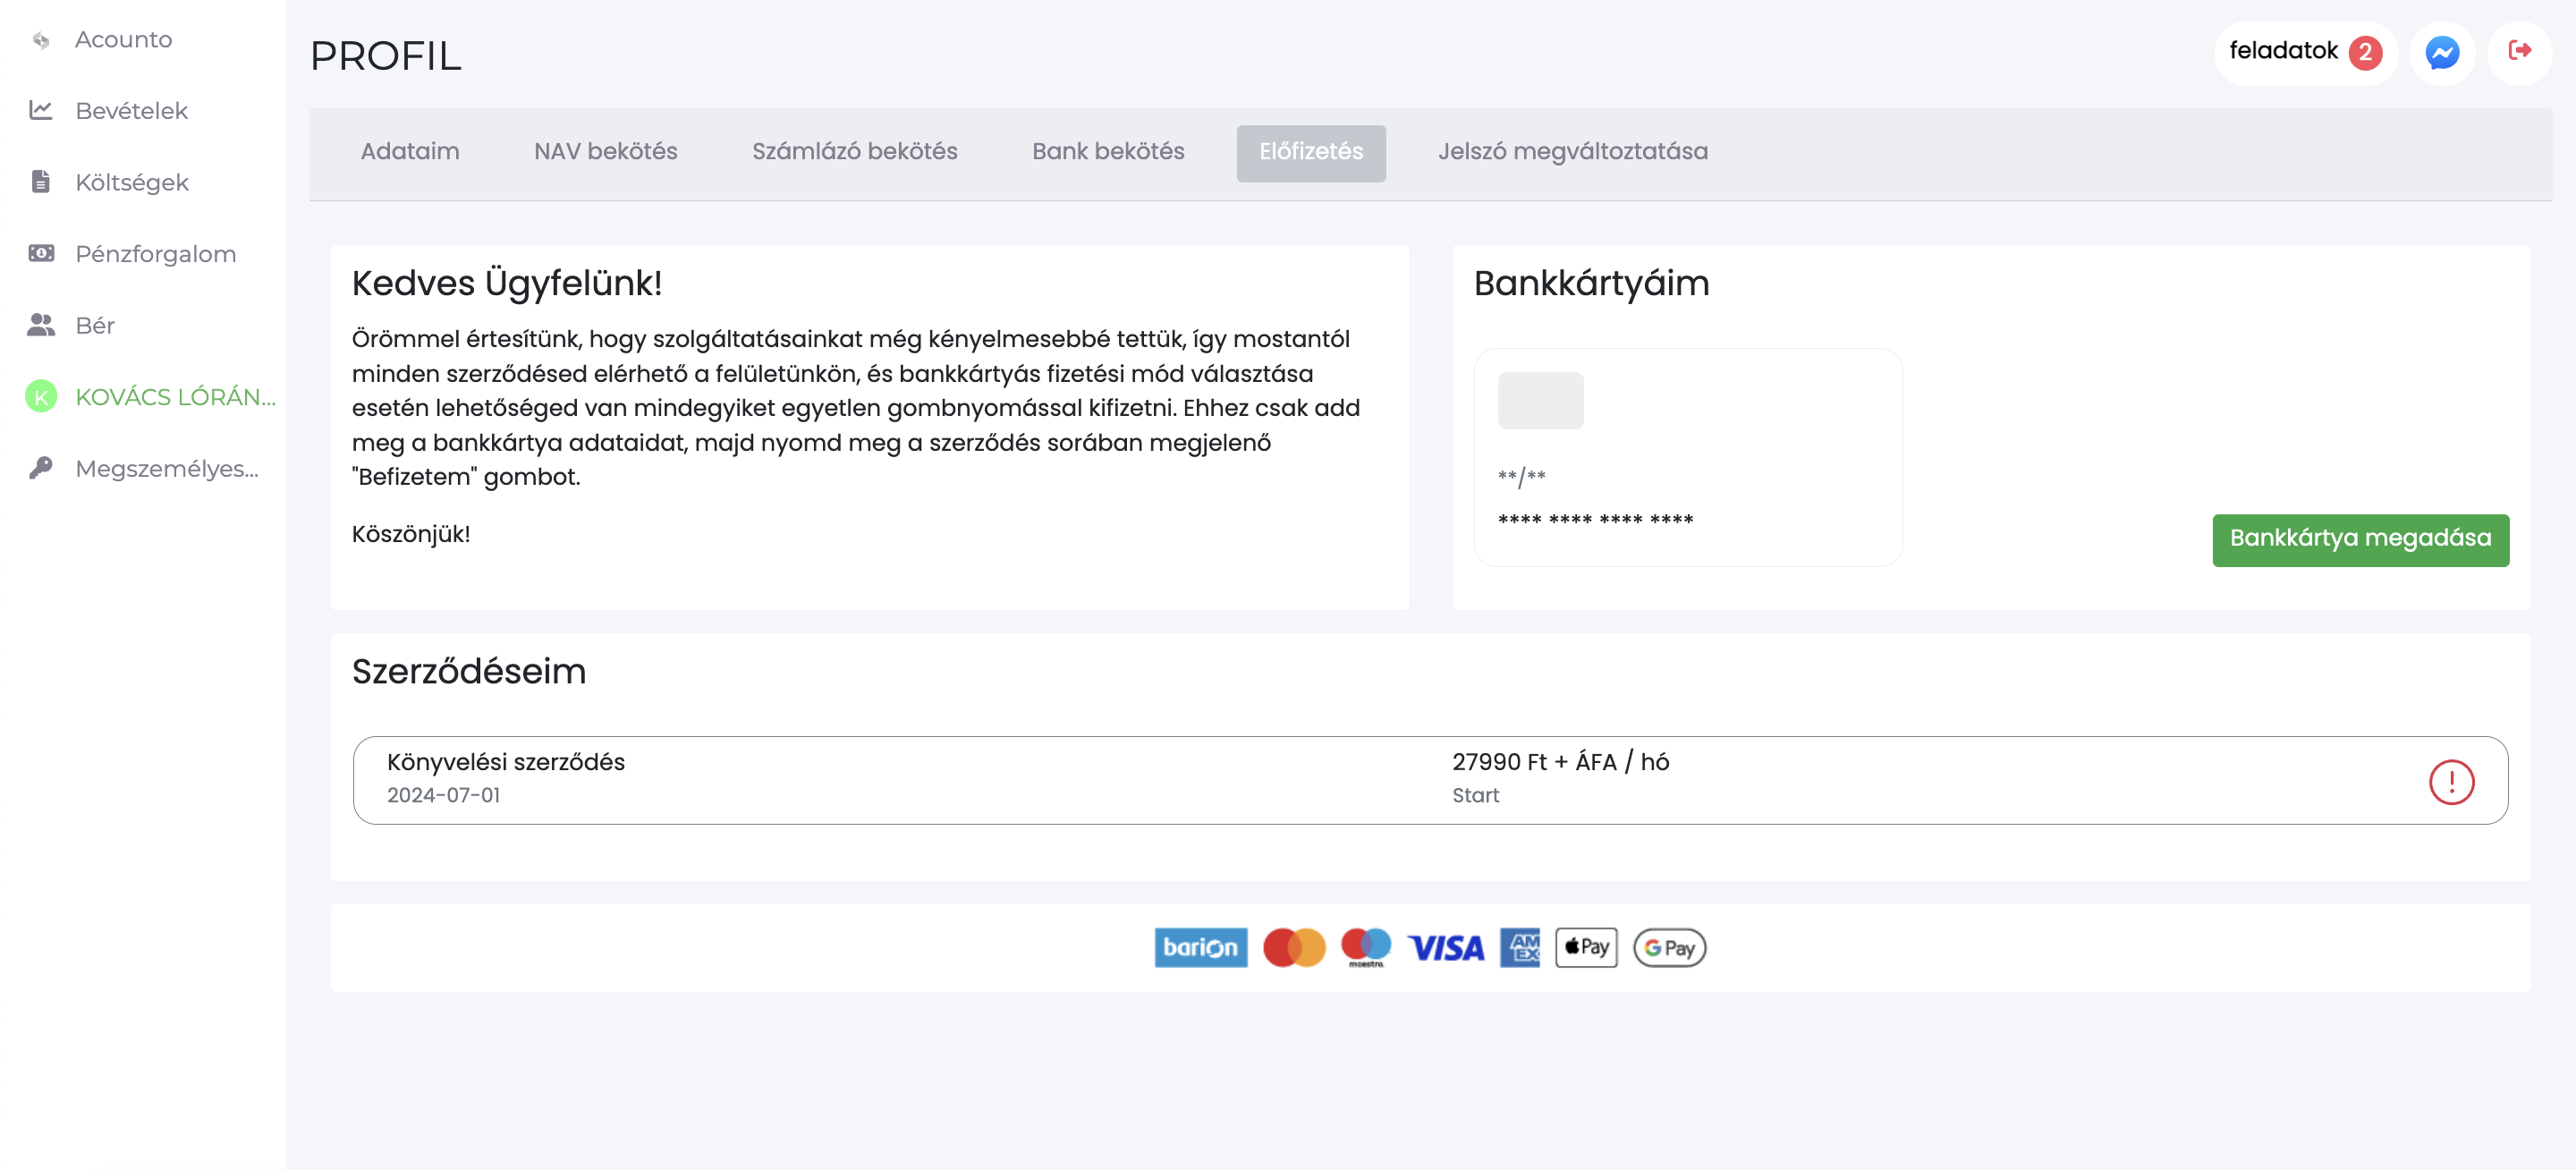This screenshot has width=2576, height=1170.
Task: Select the Előfizetés tab
Action: click(1310, 152)
